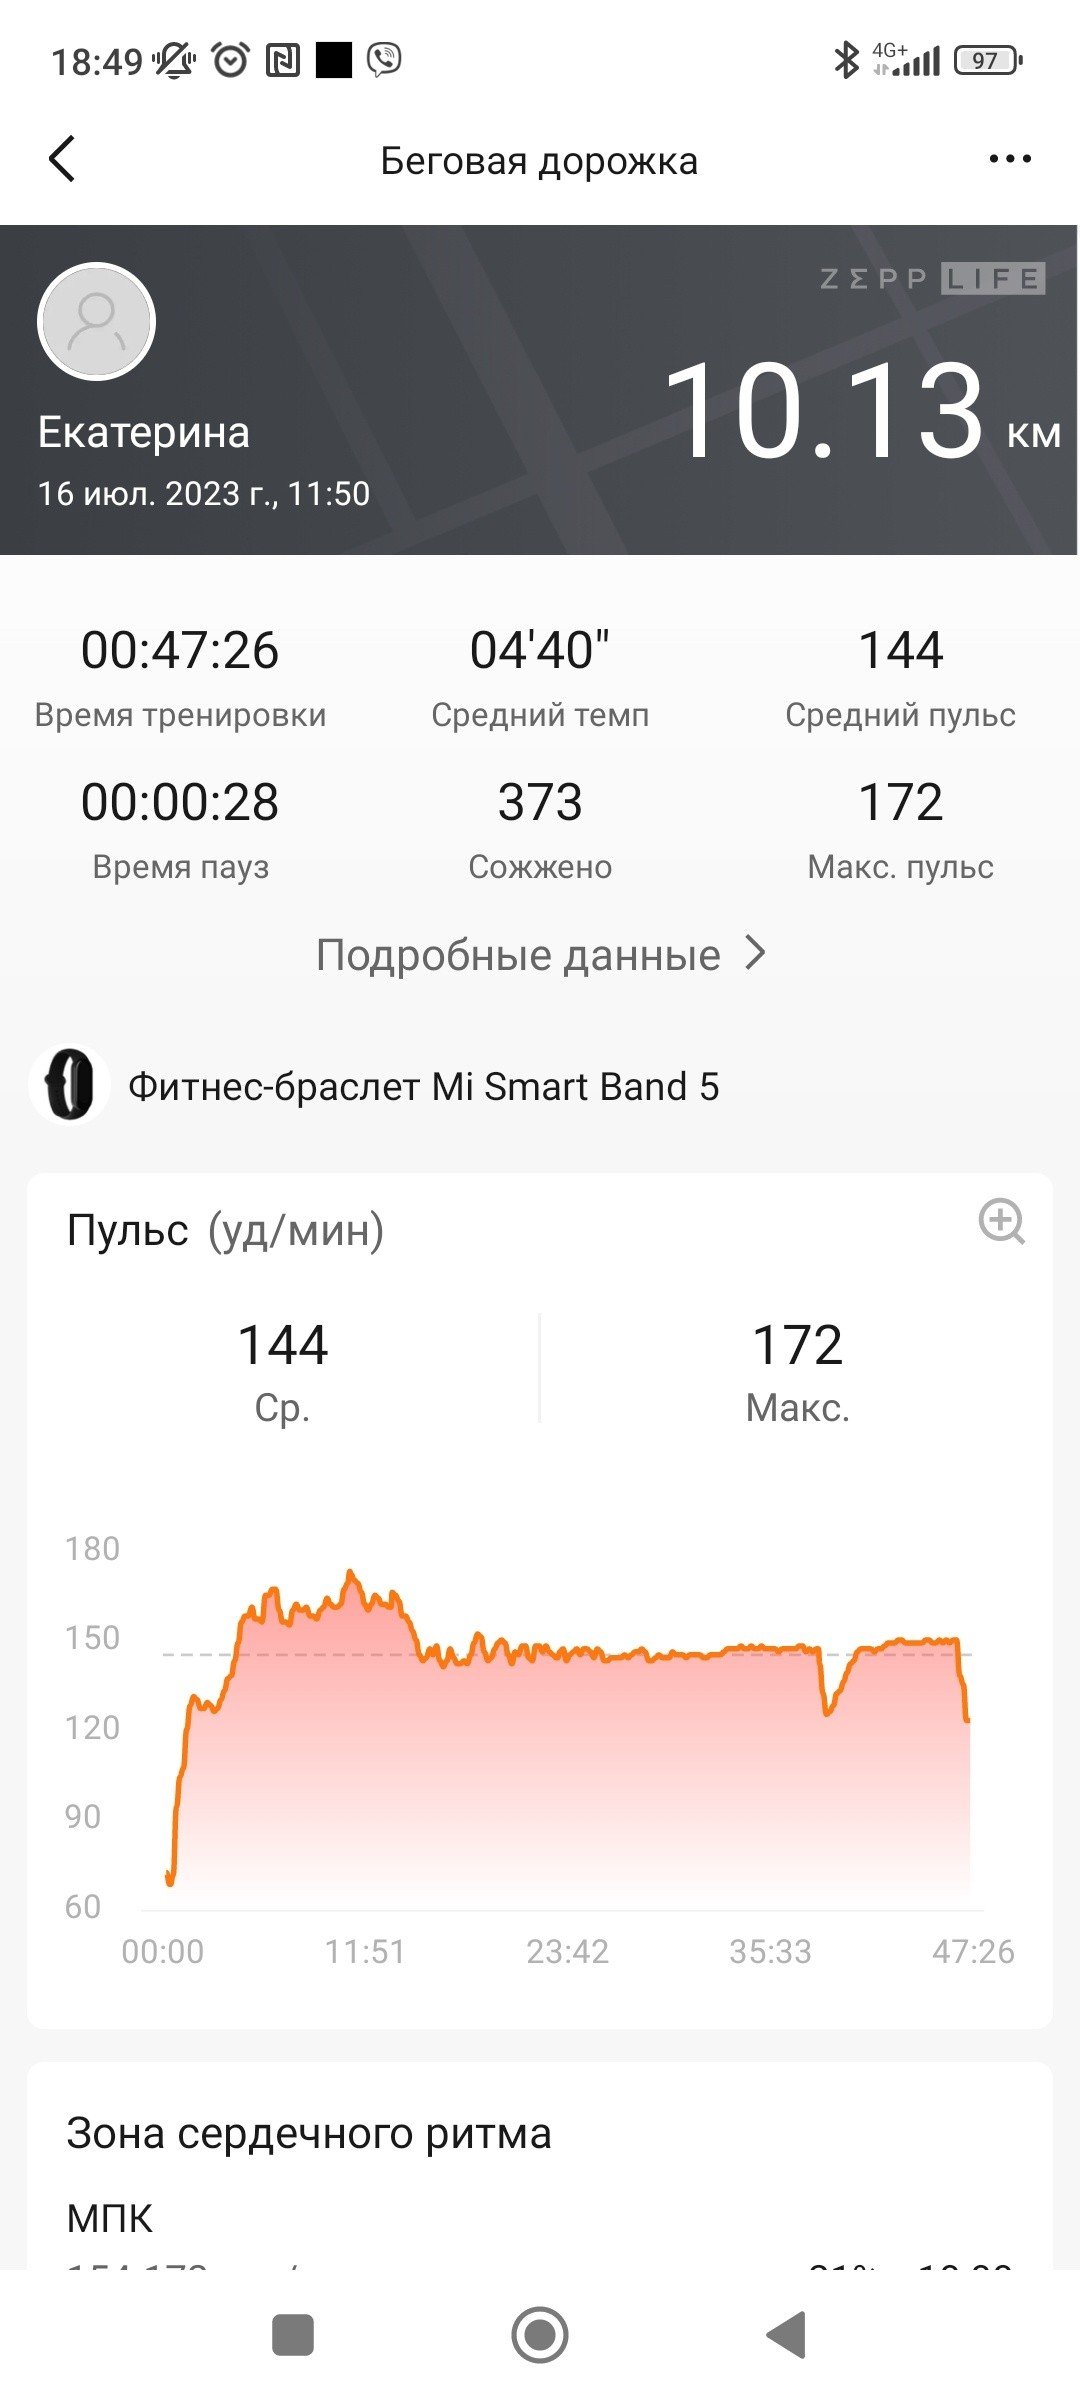This screenshot has width=1080, height=2400.
Task: Tap the 04'40" average pace stat
Action: pyautogui.click(x=540, y=676)
